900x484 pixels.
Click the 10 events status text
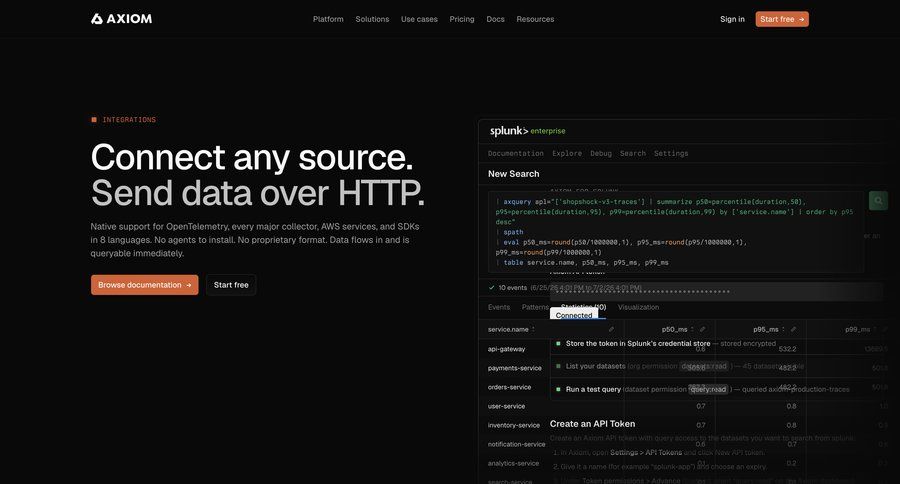(x=513, y=288)
